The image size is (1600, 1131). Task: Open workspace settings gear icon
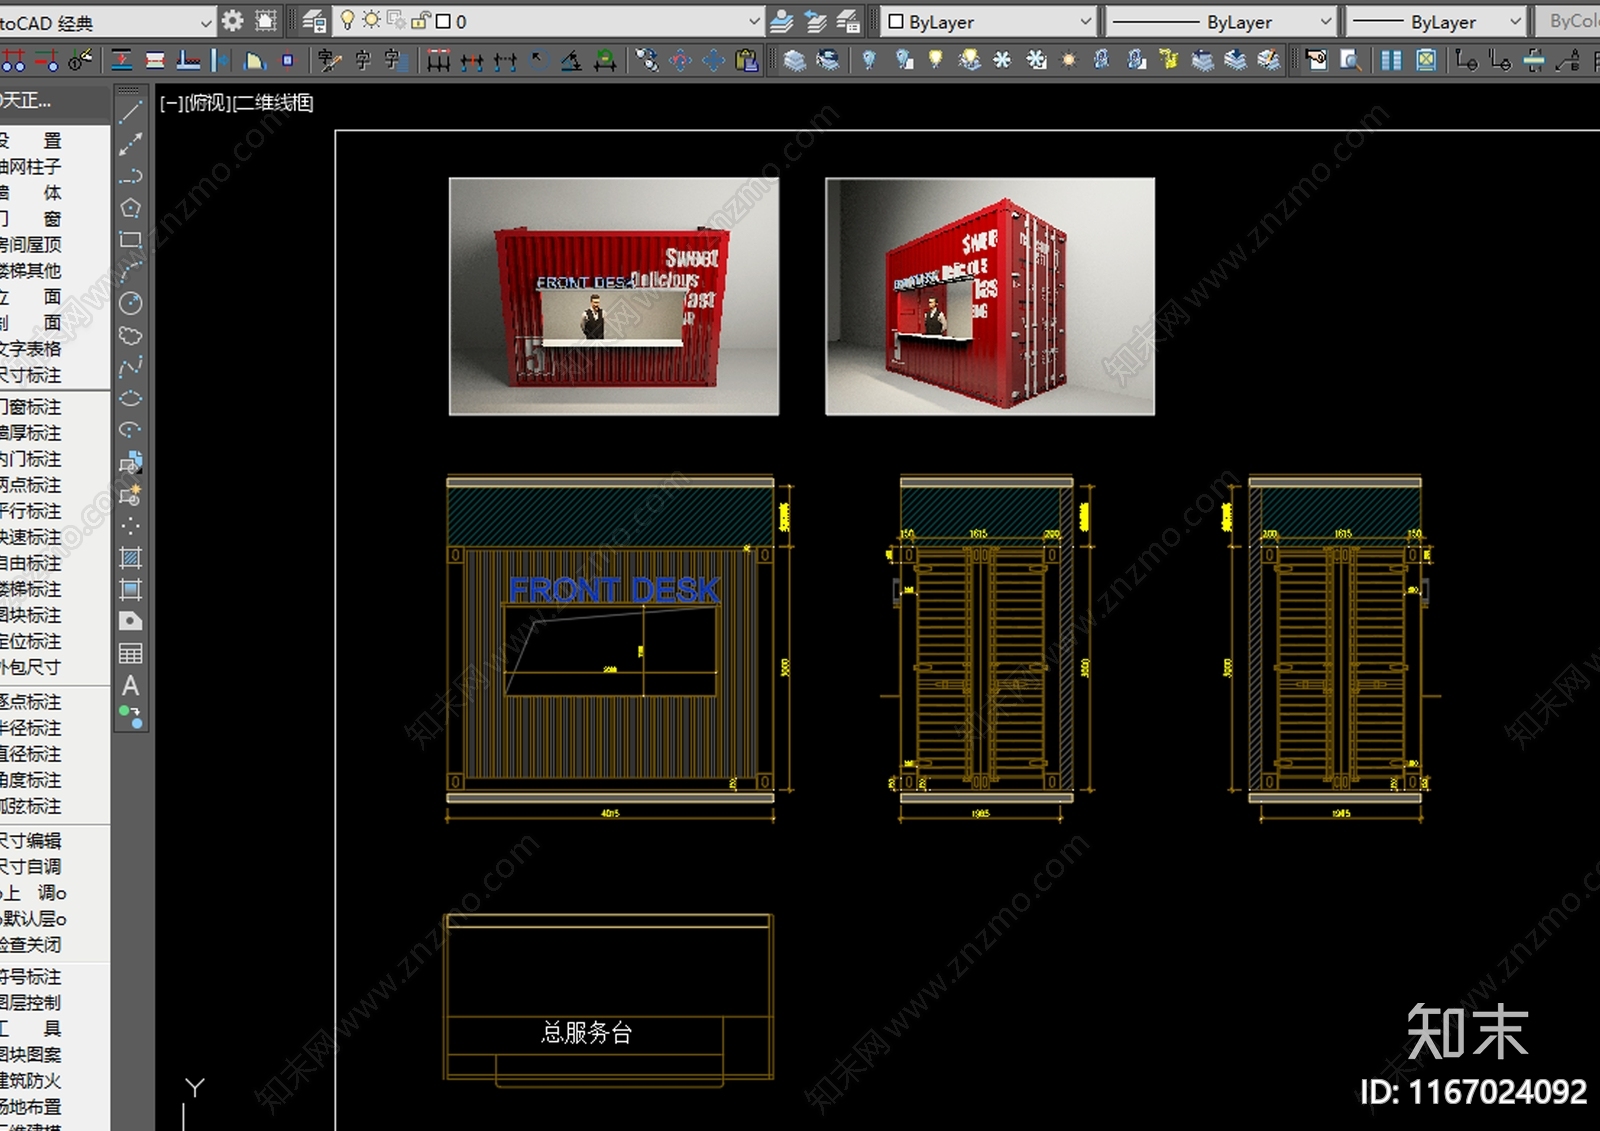(x=233, y=21)
